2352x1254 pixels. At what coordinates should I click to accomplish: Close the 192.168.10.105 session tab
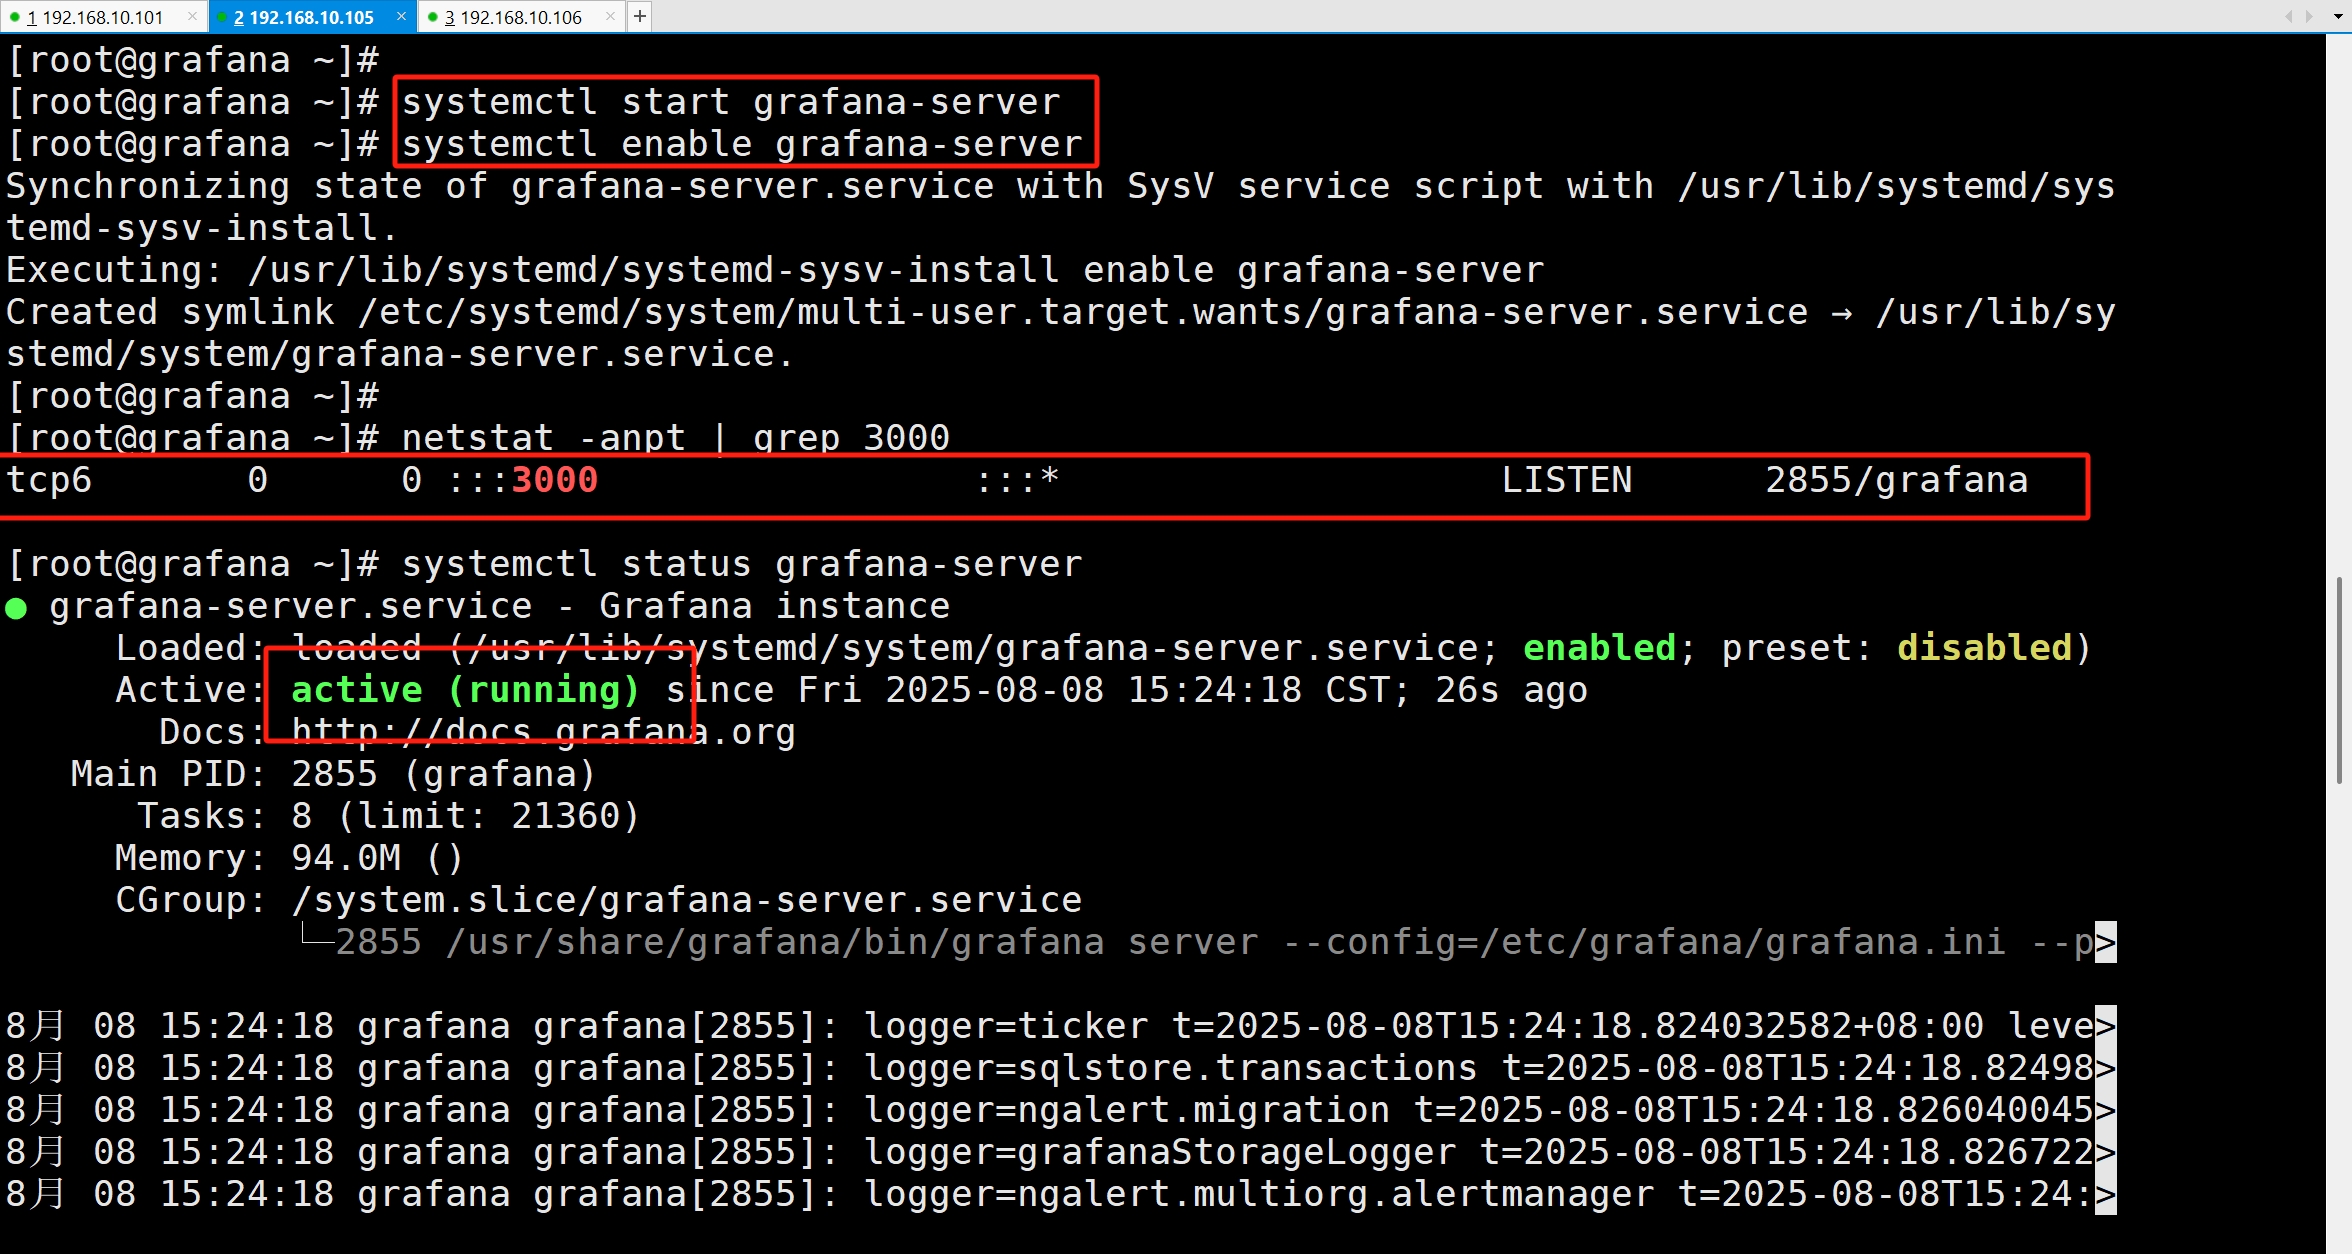(x=401, y=17)
